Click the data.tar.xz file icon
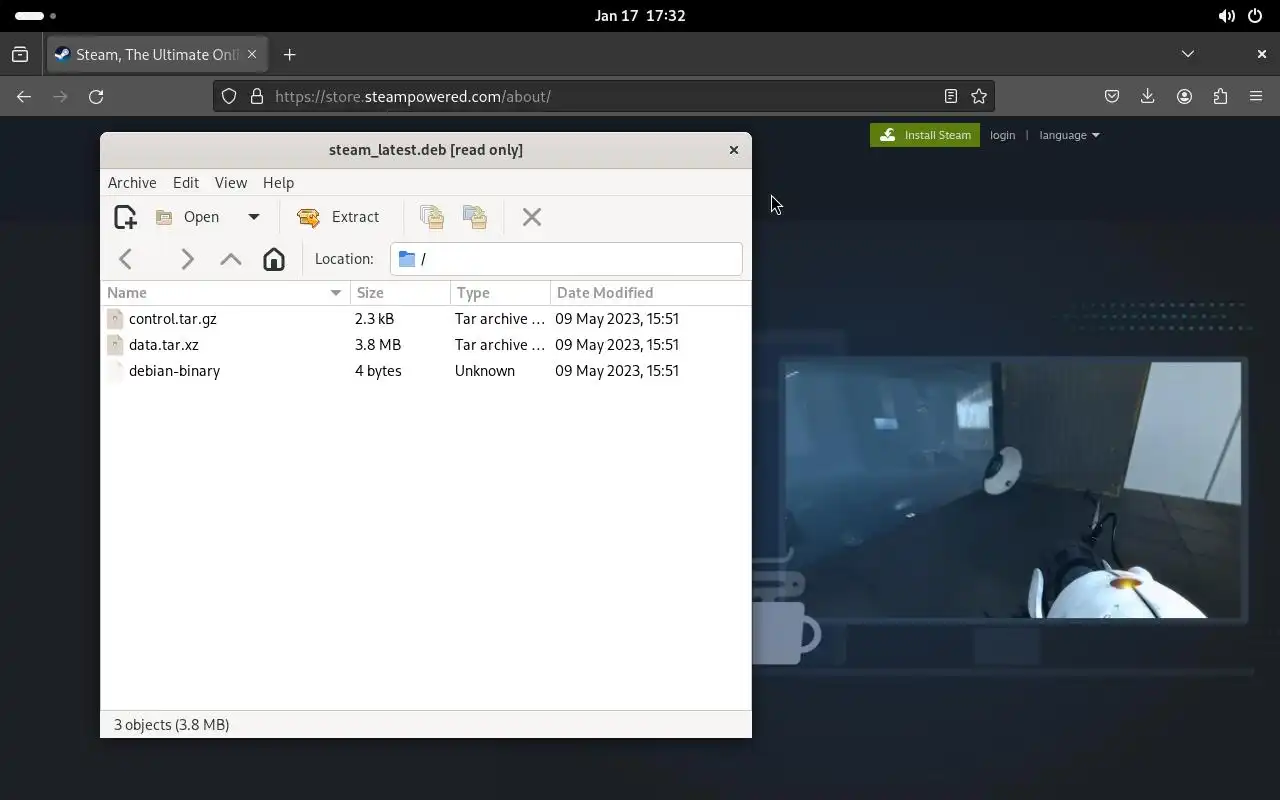Viewport: 1280px width, 800px height. 115,345
